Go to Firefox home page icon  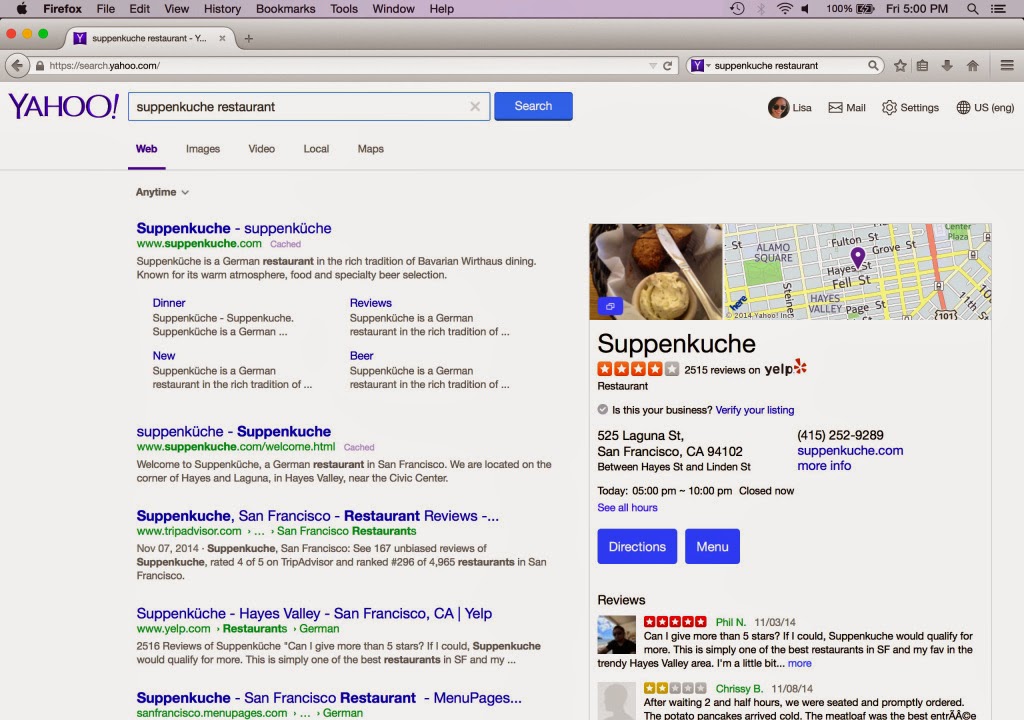coord(972,65)
